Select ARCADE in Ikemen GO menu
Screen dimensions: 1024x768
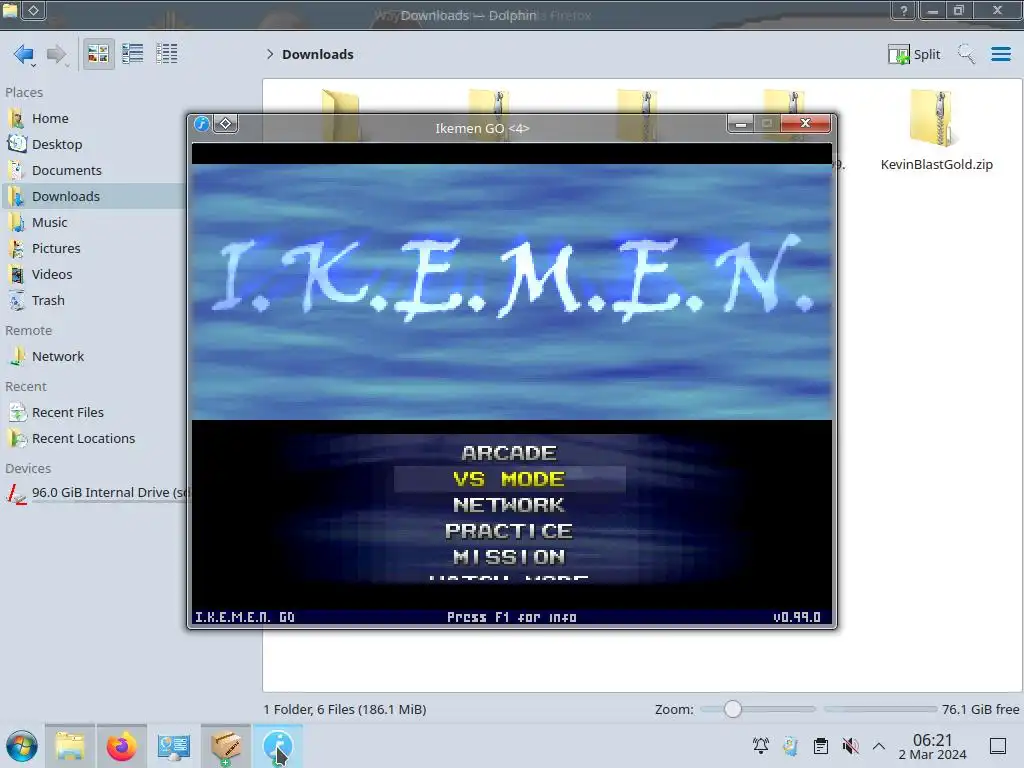point(509,453)
